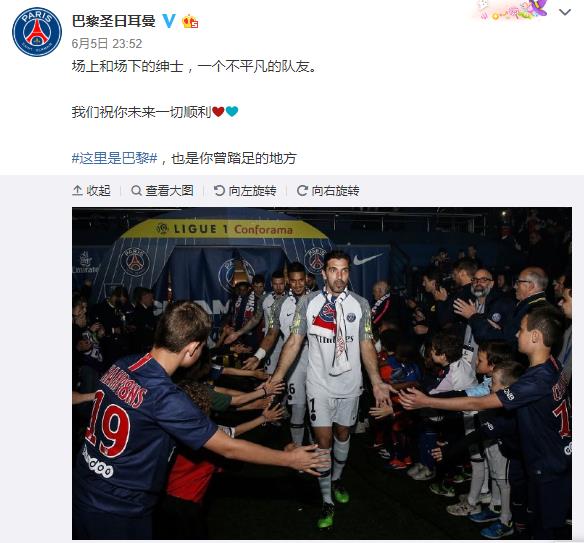Click the expanded tunnel photo of the goalkeeper
This screenshot has height=543, width=584.
[322, 373]
